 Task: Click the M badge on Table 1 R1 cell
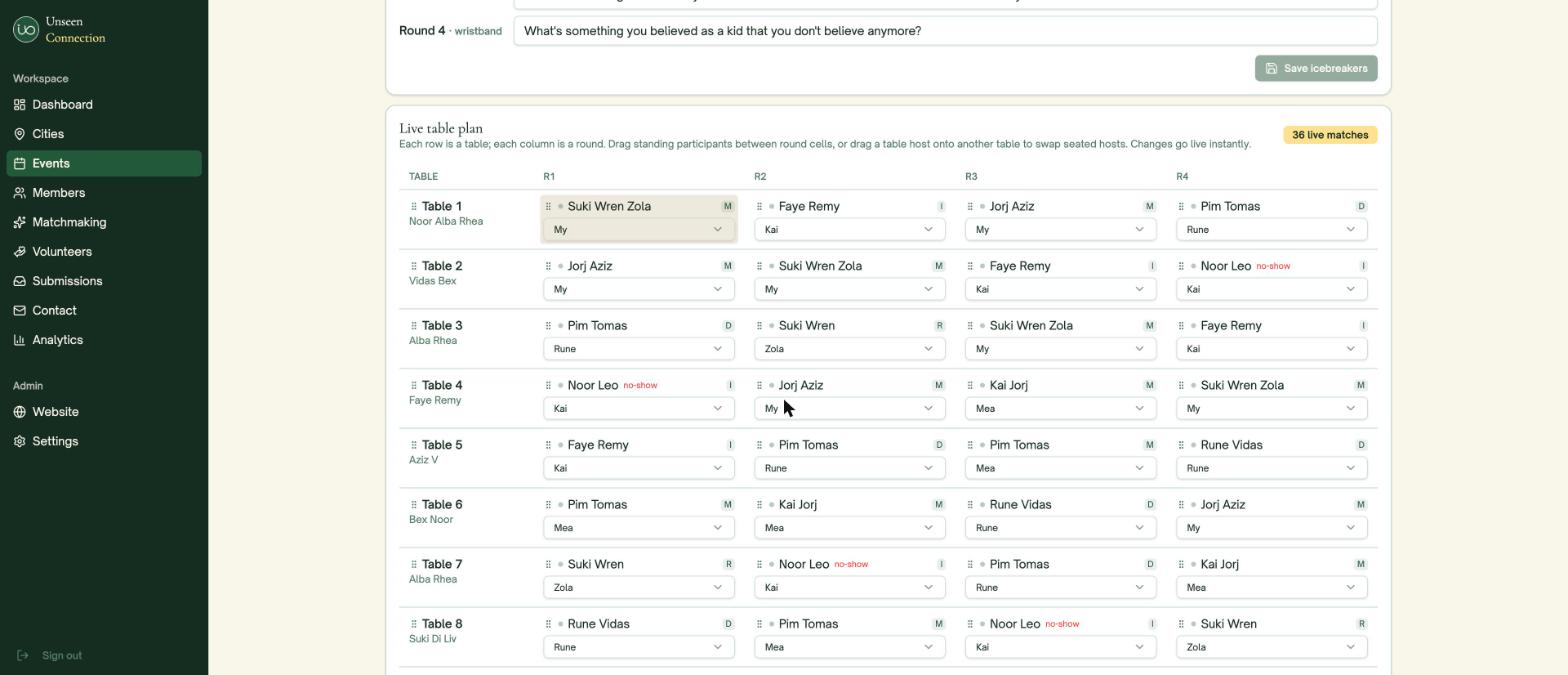pos(728,207)
